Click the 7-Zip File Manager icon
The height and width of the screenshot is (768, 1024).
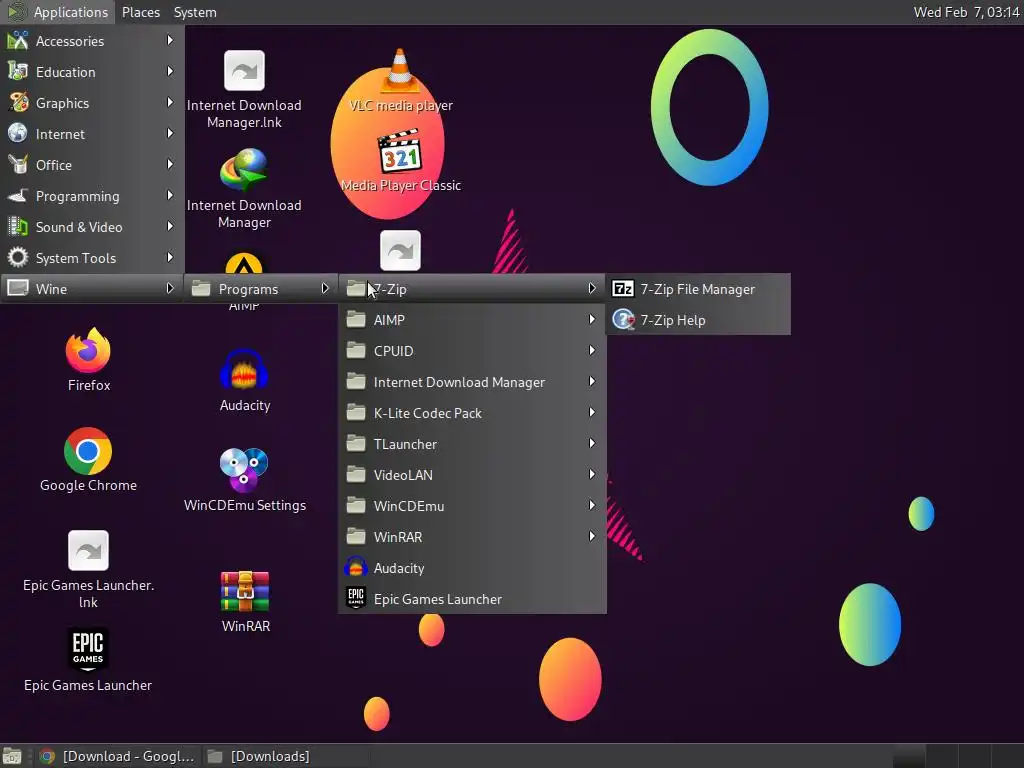tap(622, 289)
